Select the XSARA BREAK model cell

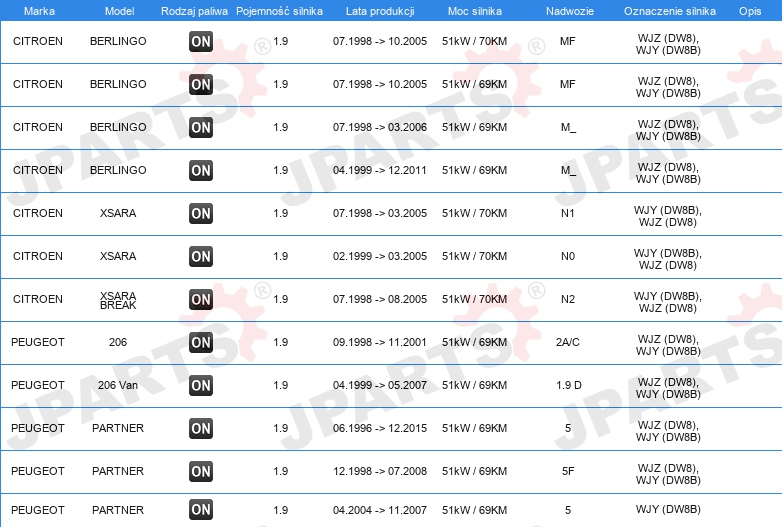[x=118, y=300]
